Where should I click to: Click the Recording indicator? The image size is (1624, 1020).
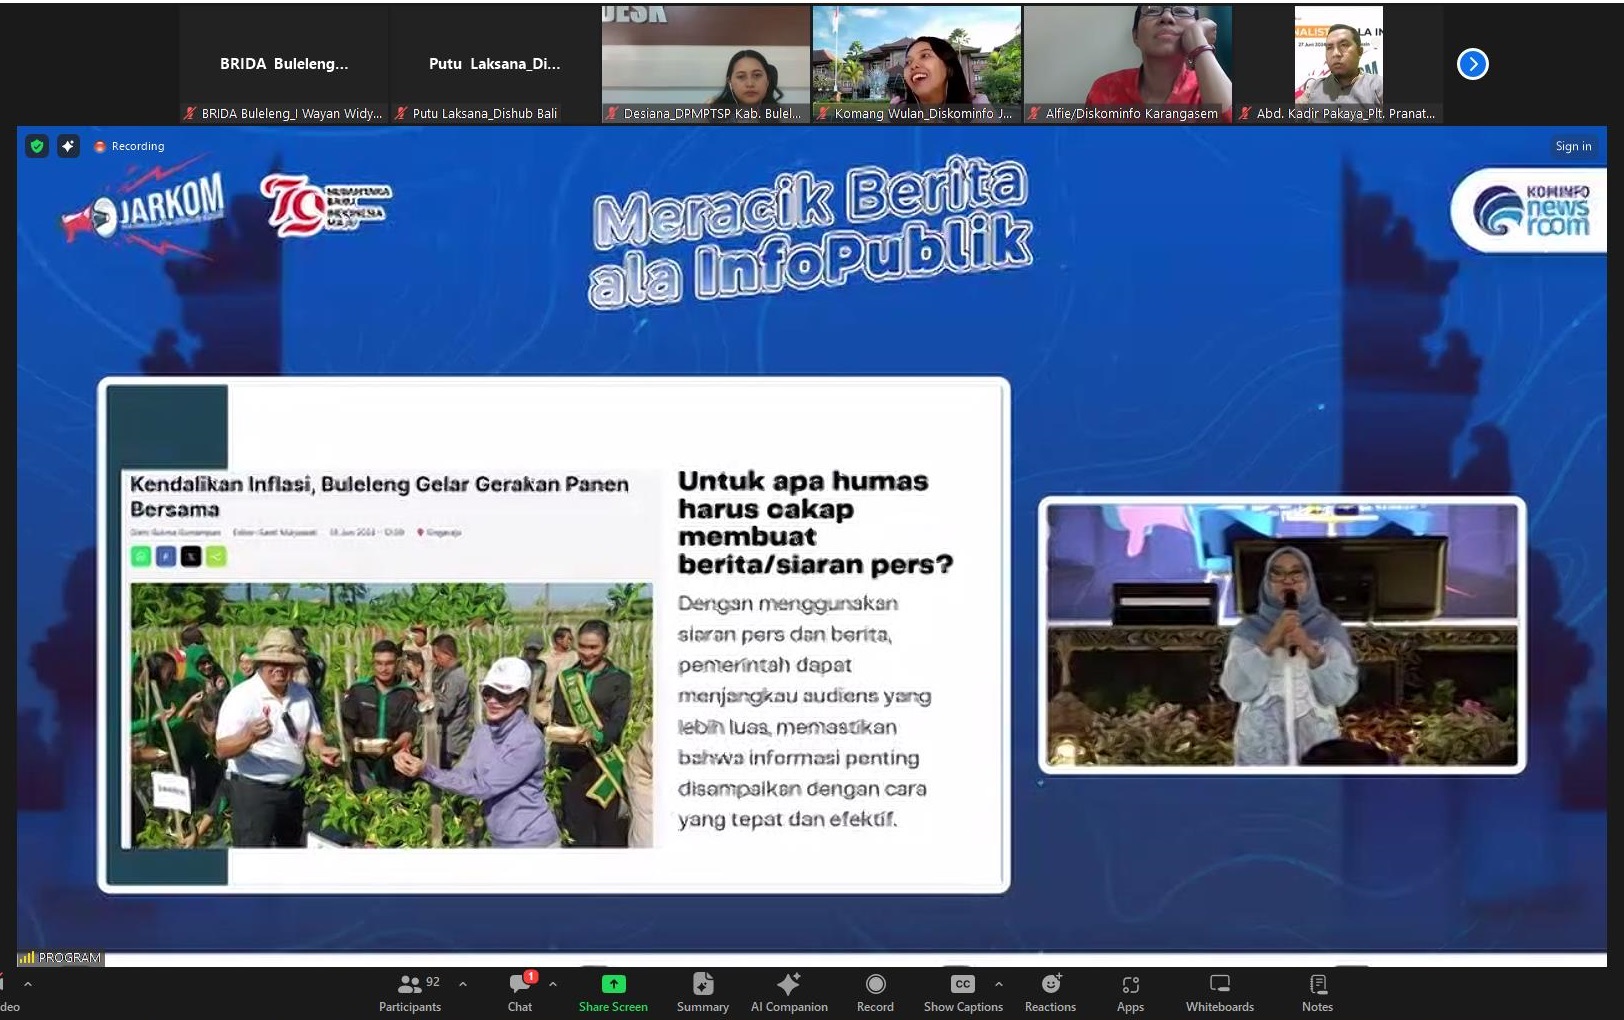click(129, 146)
